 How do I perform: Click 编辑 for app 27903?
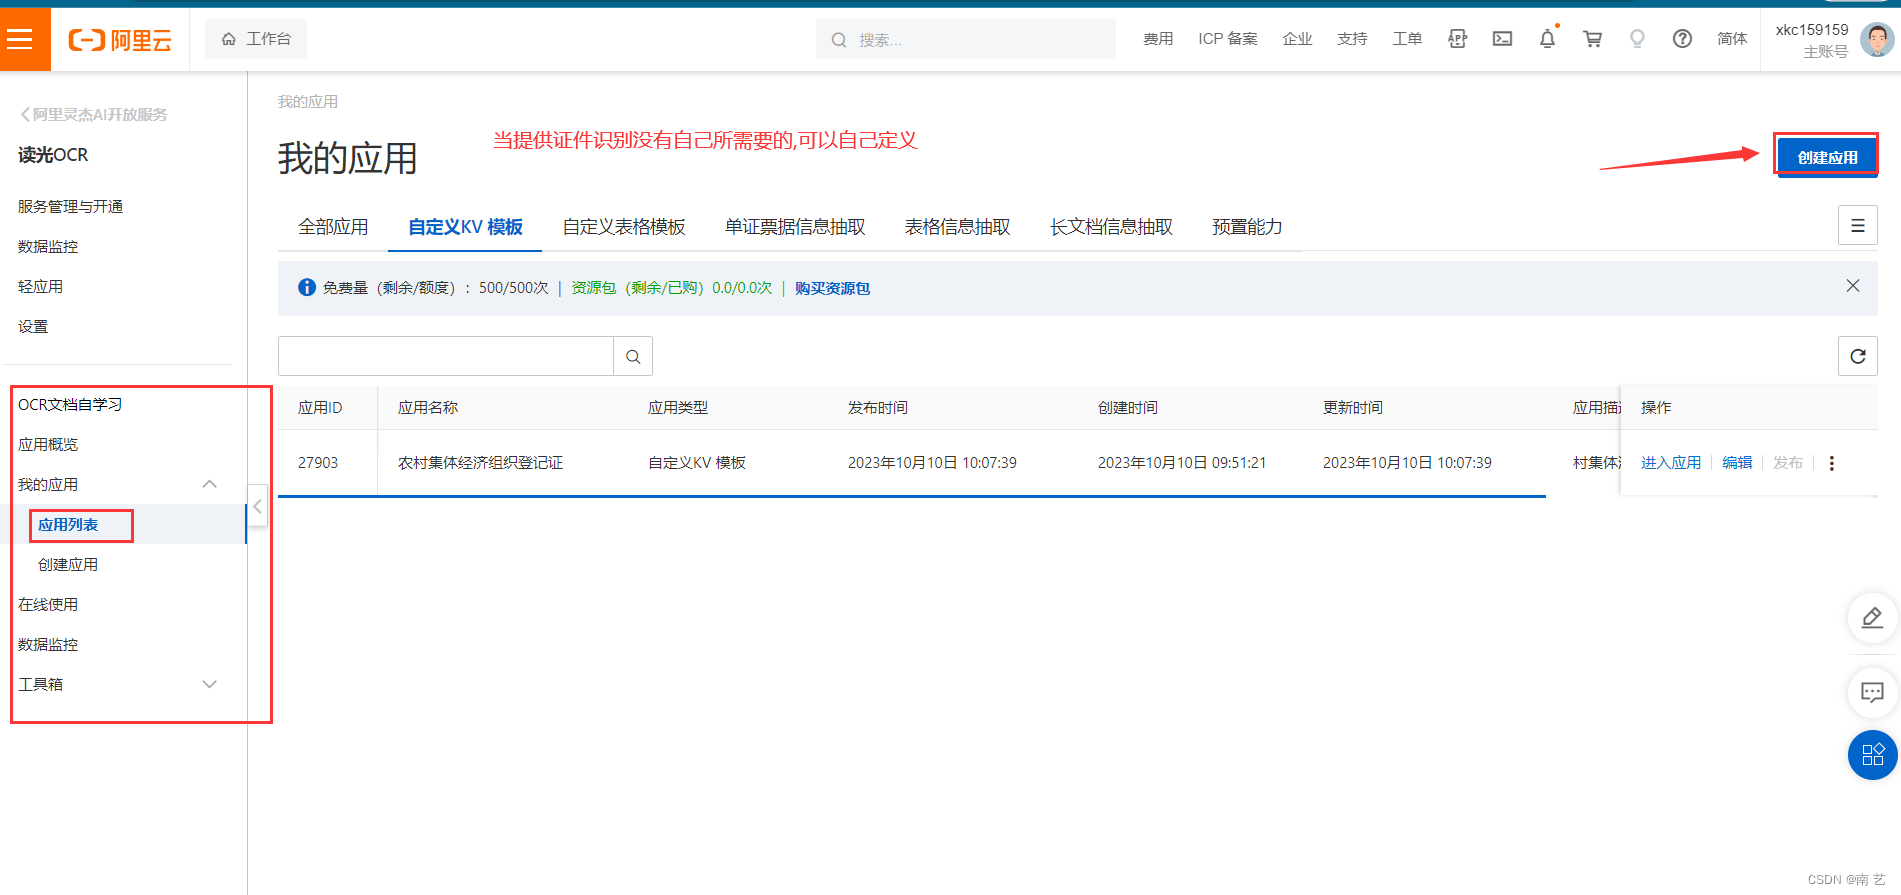click(1737, 463)
